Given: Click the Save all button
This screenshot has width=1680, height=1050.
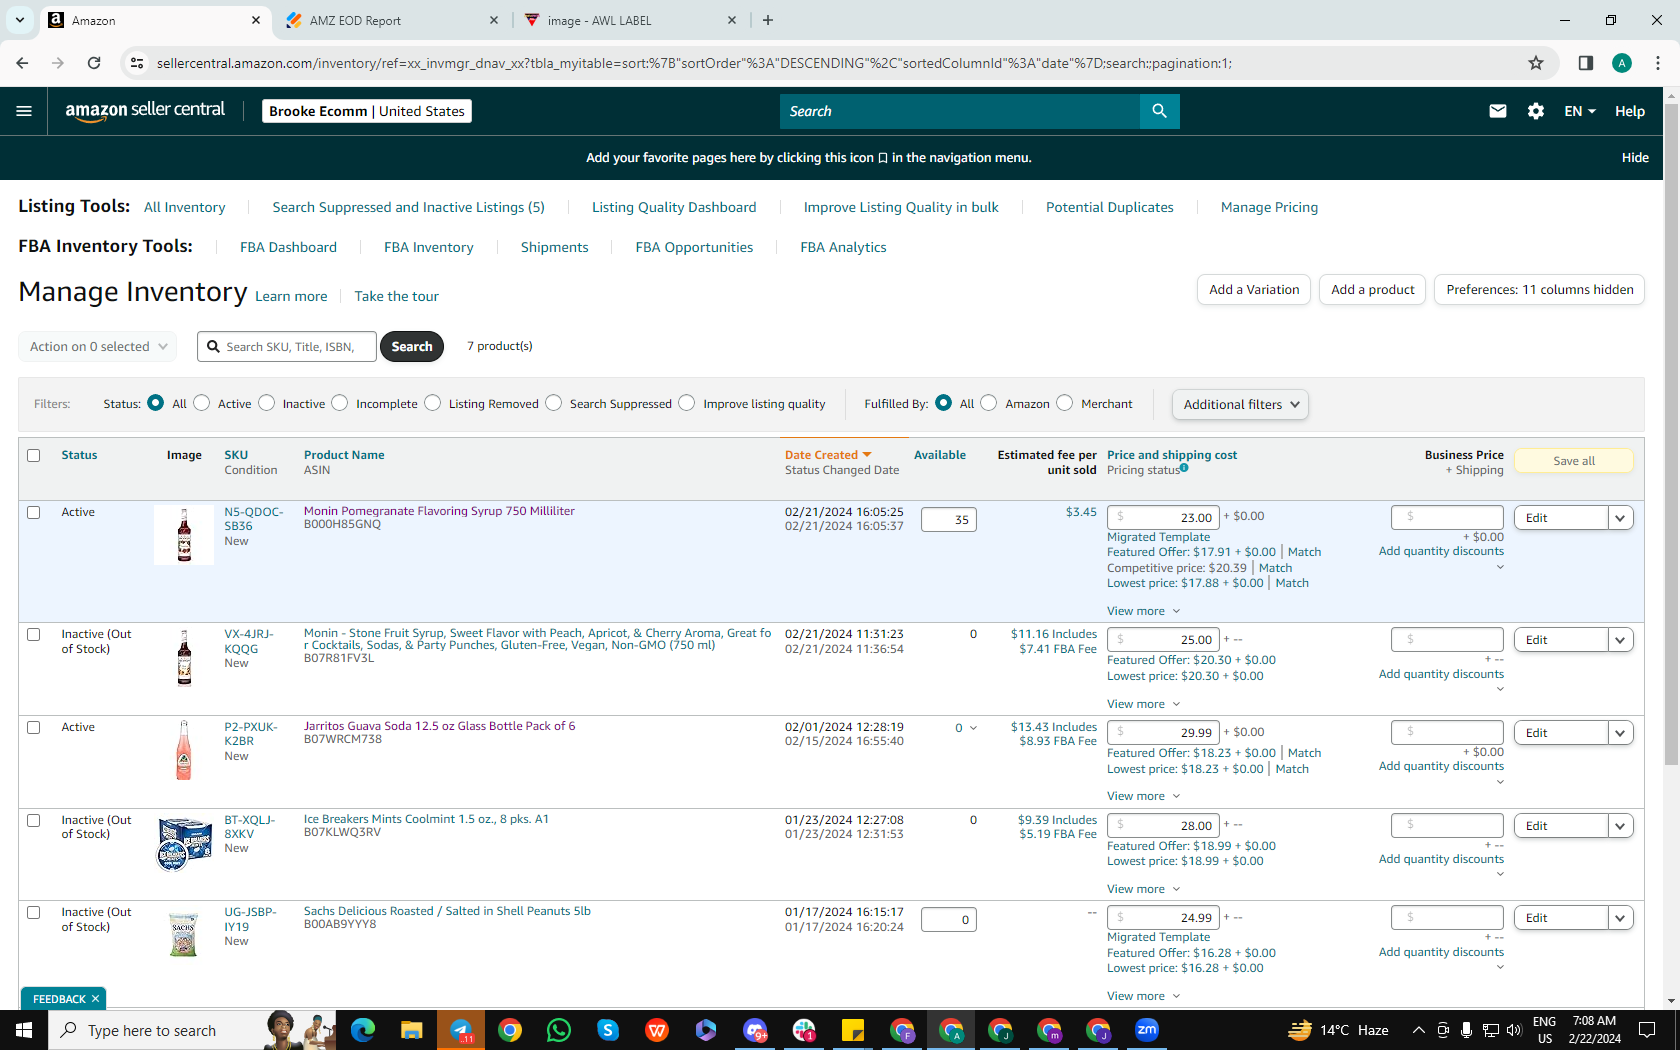Looking at the screenshot, I should click(x=1574, y=461).
